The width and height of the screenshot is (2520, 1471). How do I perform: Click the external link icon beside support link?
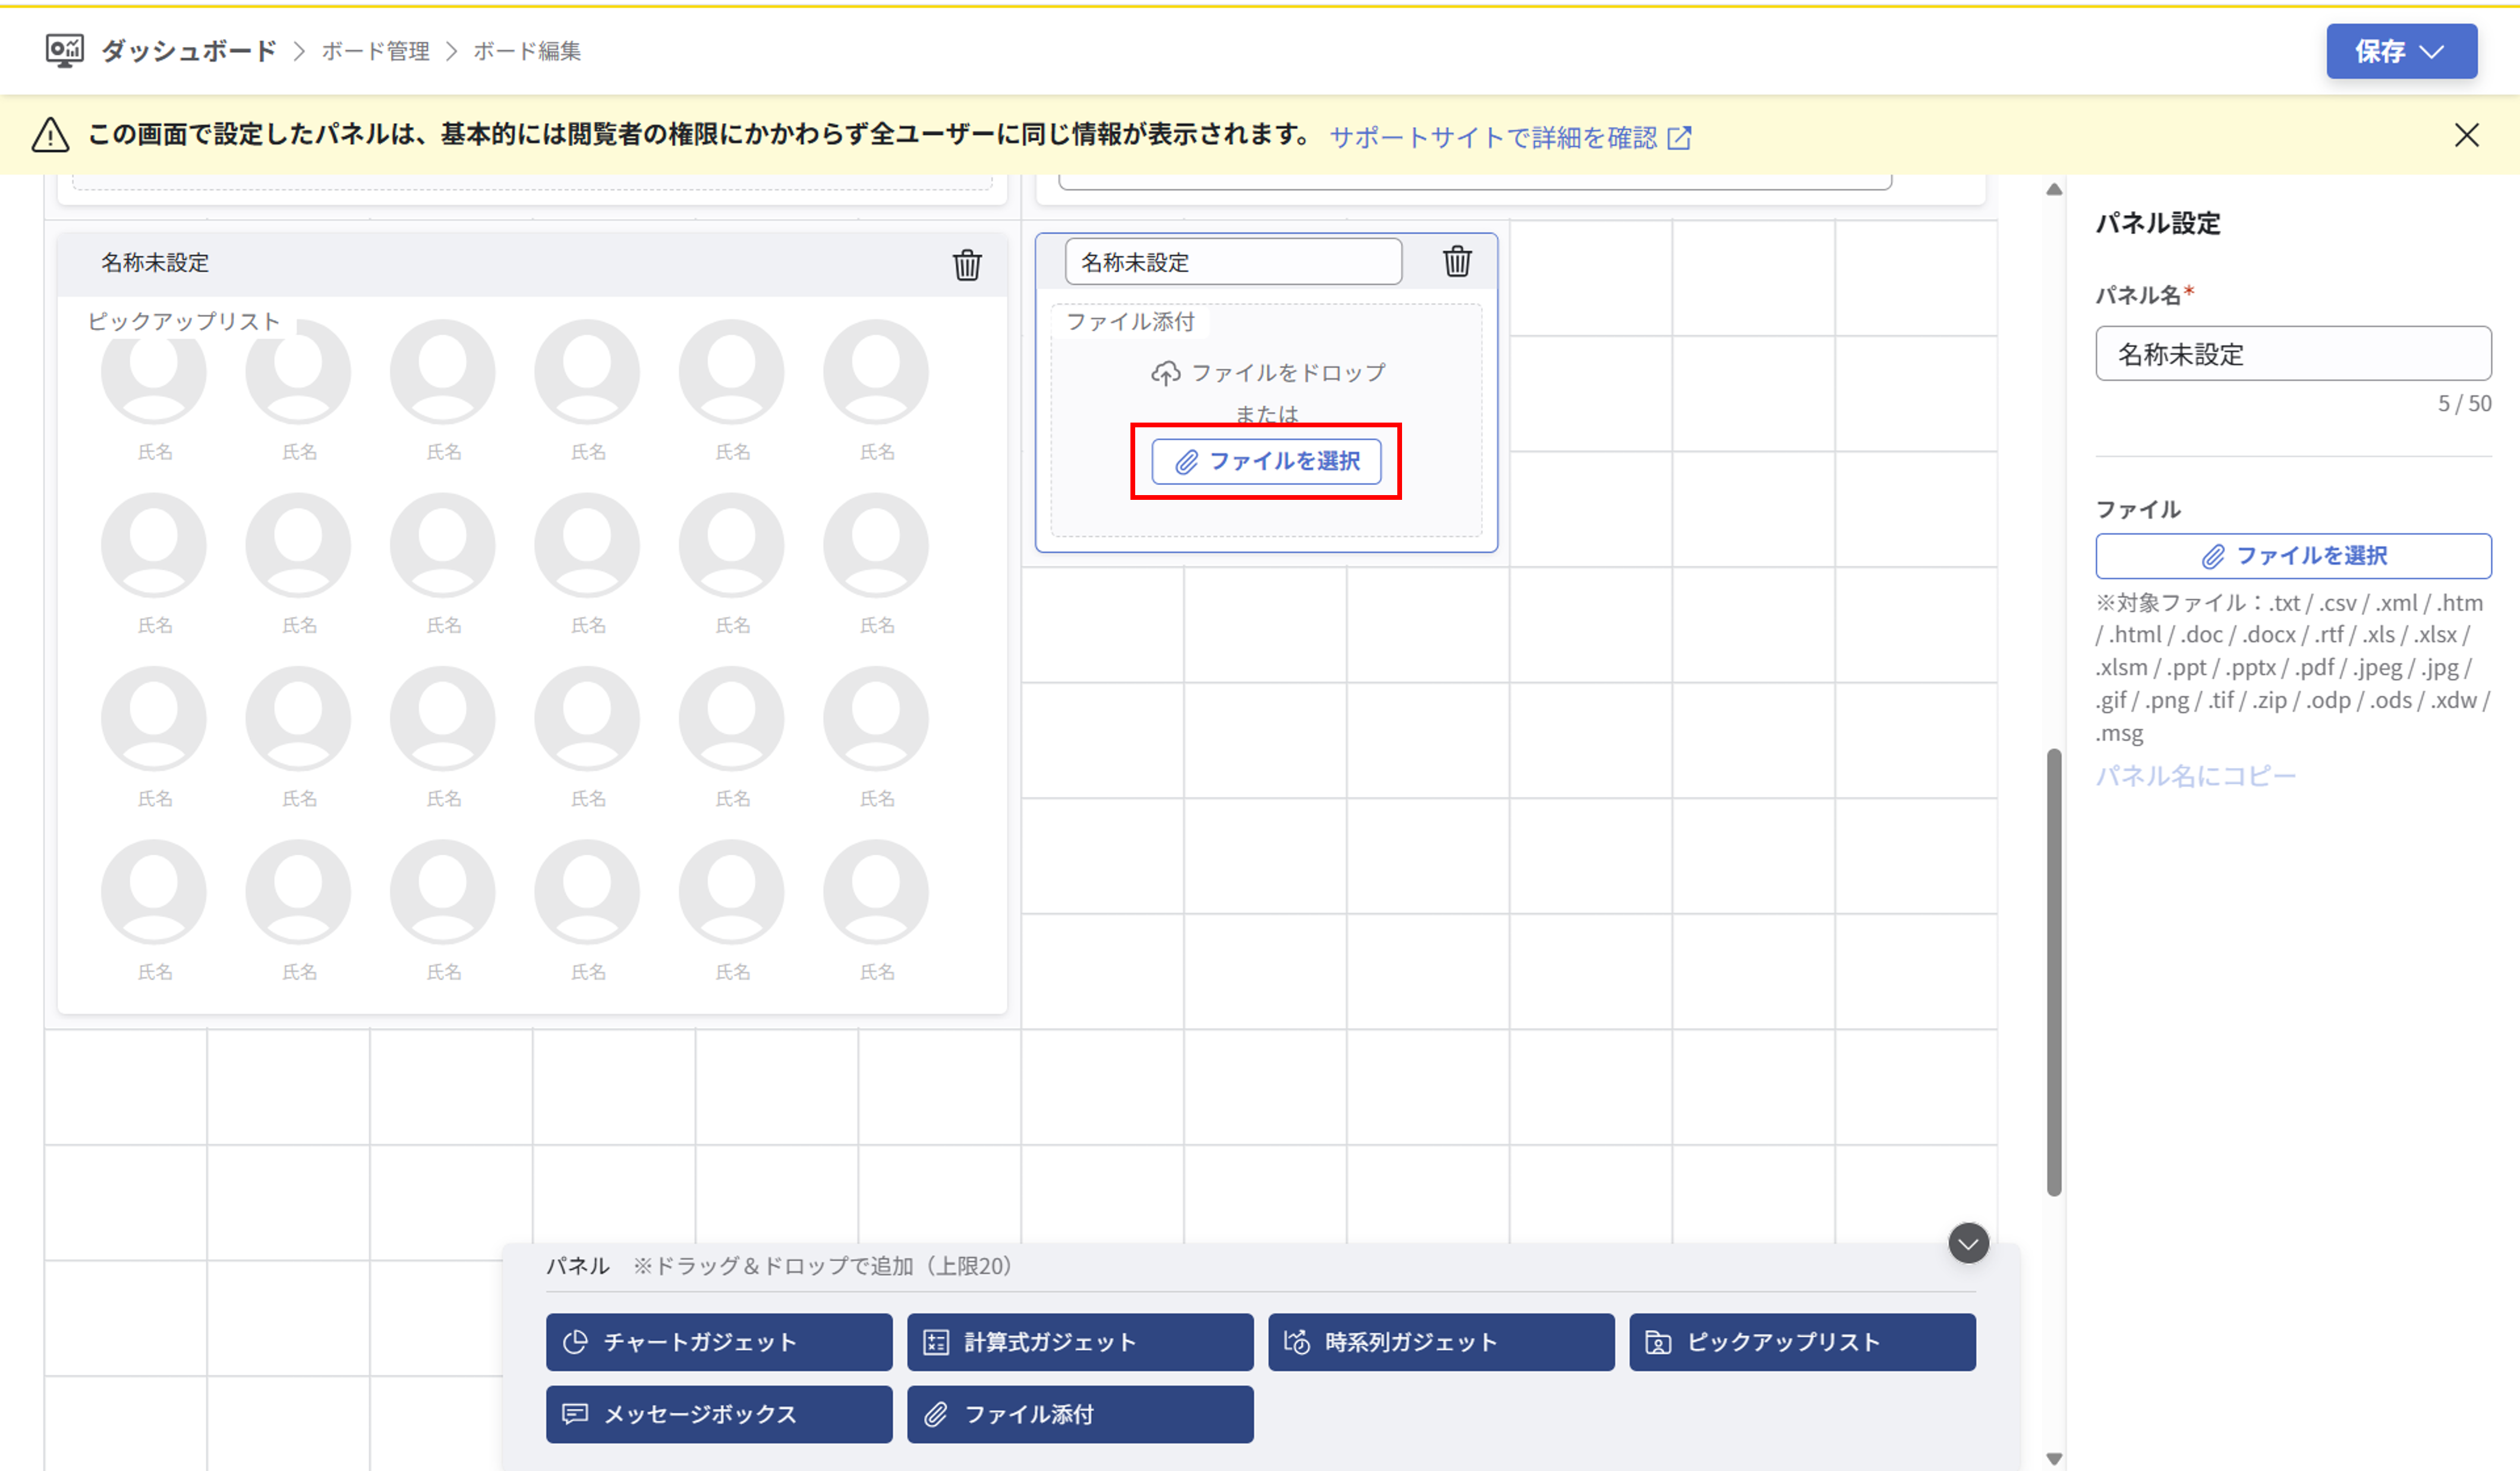coord(1679,138)
